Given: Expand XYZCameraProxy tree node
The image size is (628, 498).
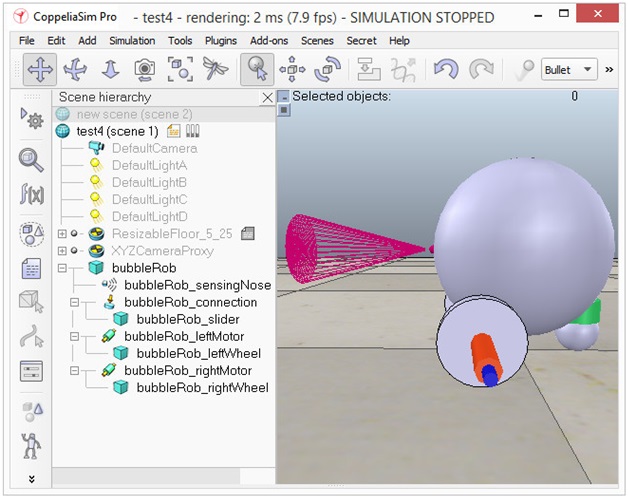Looking at the screenshot, I should 62,251.
